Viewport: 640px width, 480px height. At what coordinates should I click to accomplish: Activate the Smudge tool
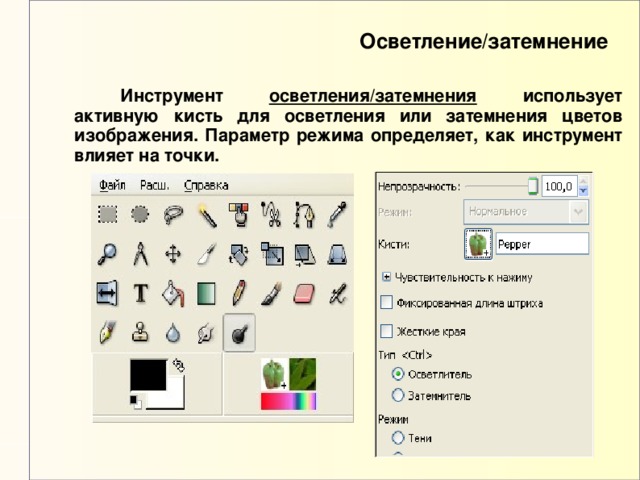206,333
